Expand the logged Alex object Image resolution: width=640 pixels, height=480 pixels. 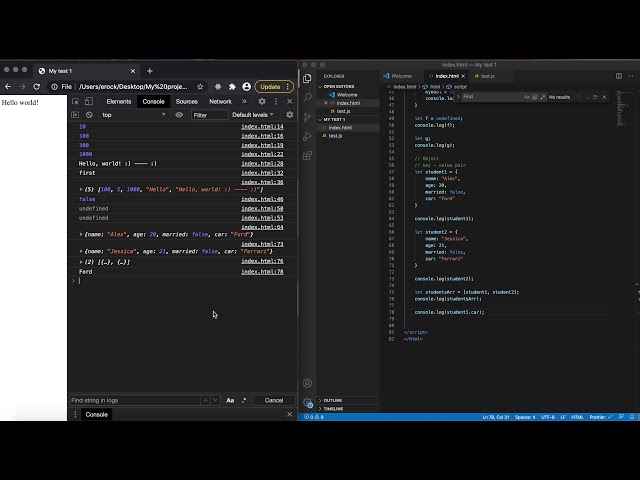click(81, 234)
